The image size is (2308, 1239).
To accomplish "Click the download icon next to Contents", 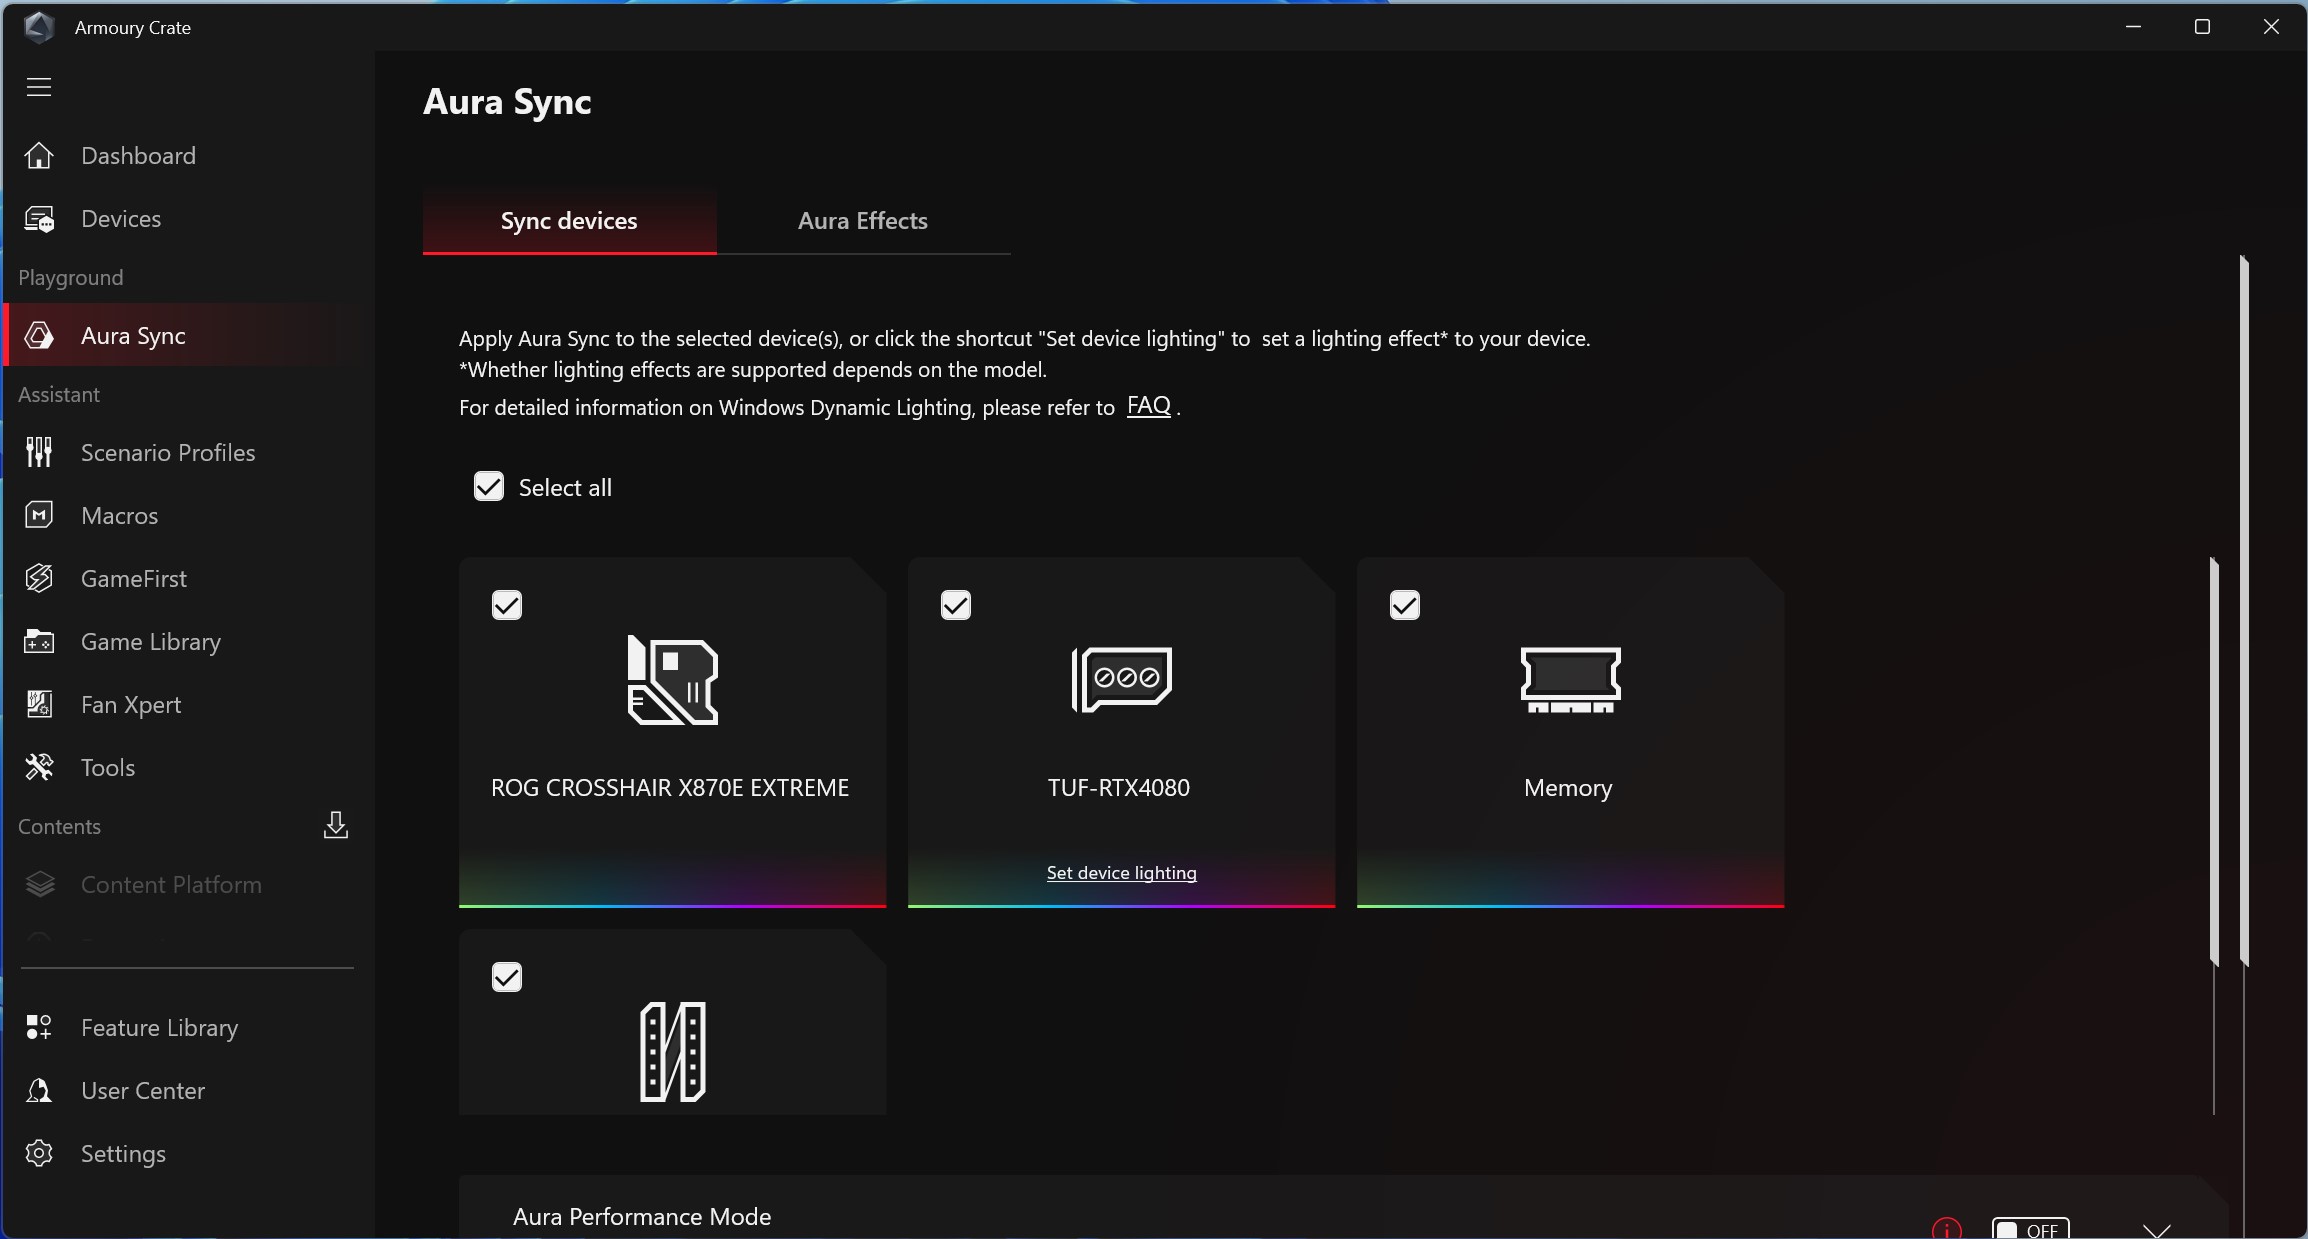I will [x=336, y=825].
